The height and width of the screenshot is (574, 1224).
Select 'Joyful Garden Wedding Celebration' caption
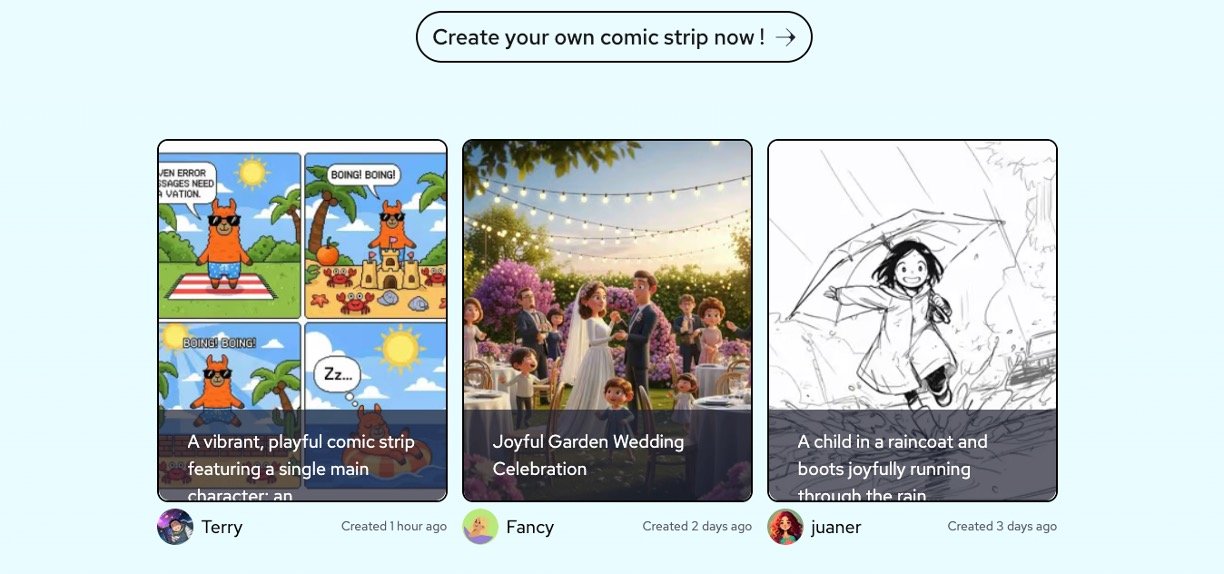tap(588, 455)
